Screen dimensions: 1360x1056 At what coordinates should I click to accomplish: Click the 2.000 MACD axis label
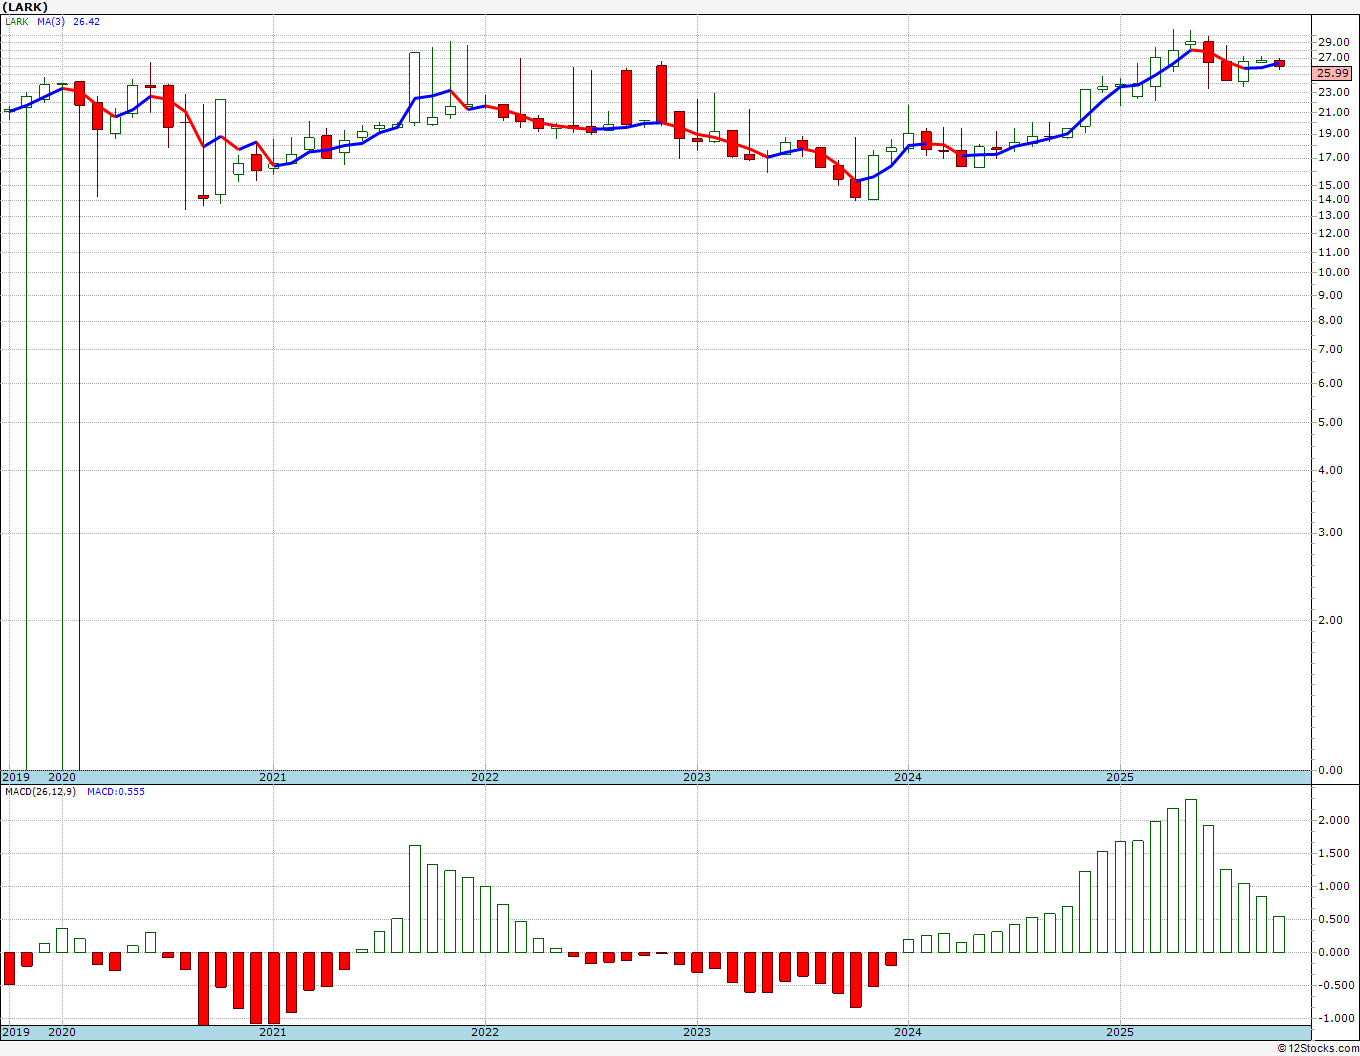click(1336, 820)
